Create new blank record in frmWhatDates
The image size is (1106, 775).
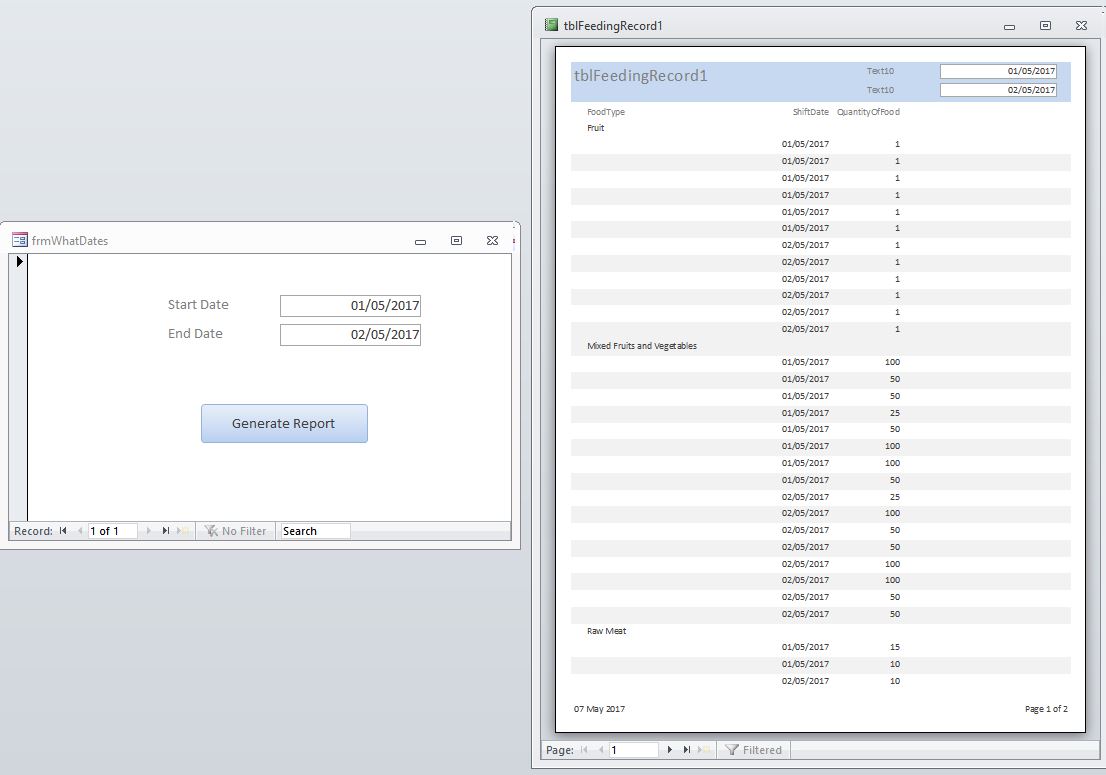click(x=183, y=531)
